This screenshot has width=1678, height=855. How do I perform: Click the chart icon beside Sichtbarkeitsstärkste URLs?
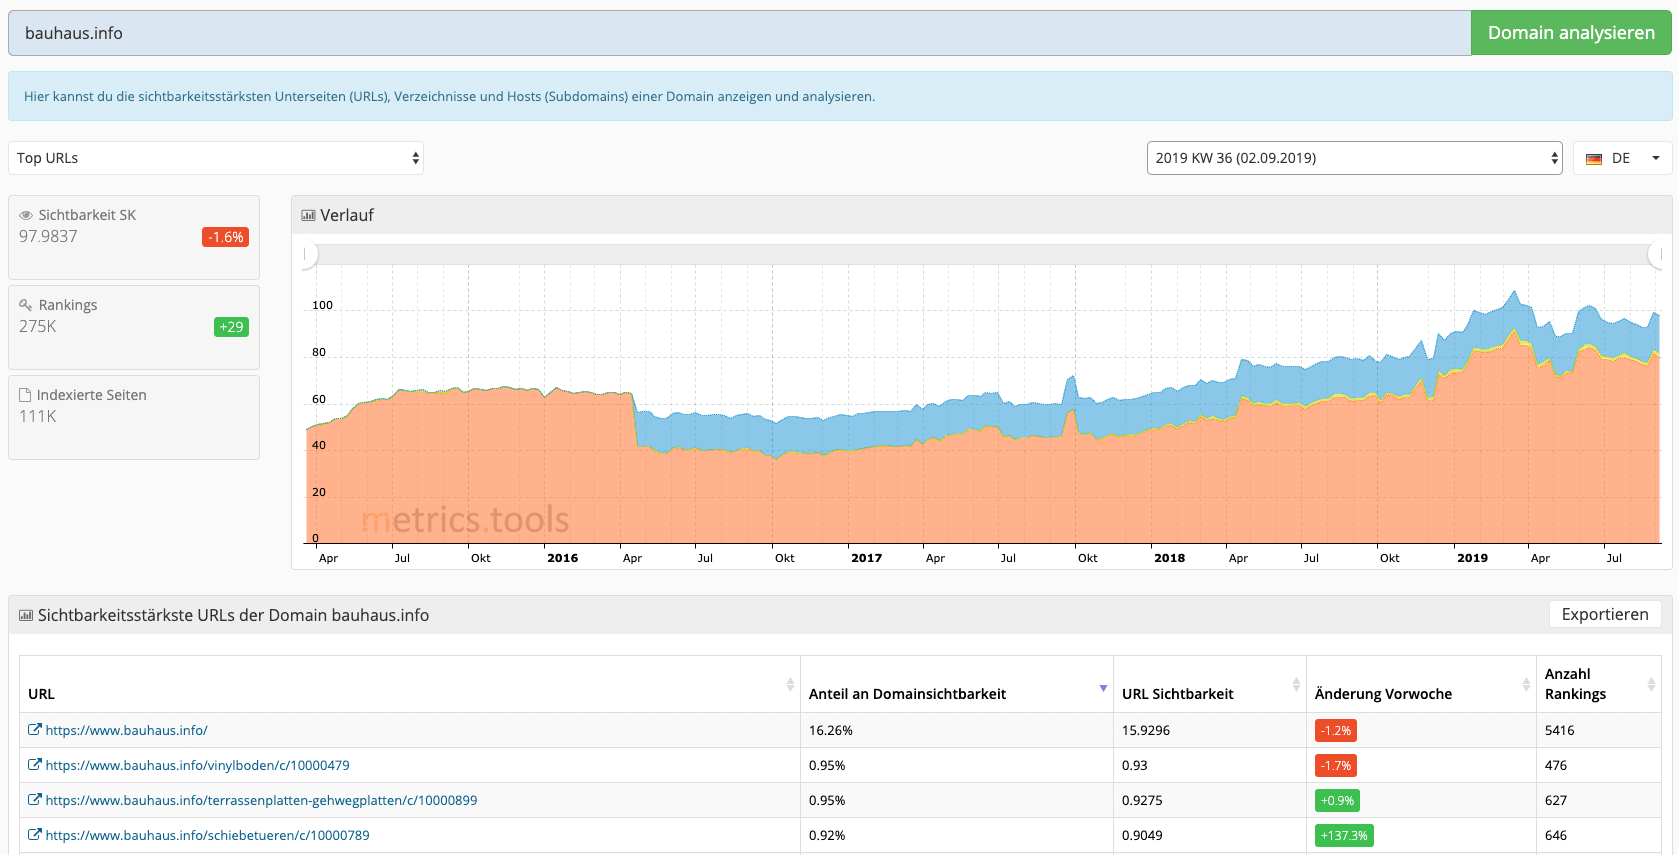(26, 615)
